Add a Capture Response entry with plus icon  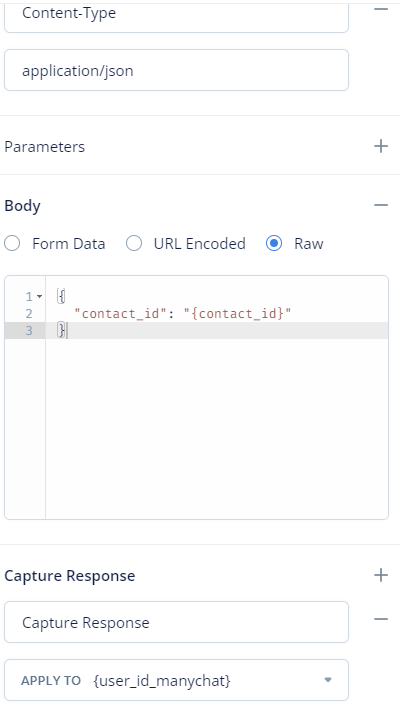tap(381, 575)
